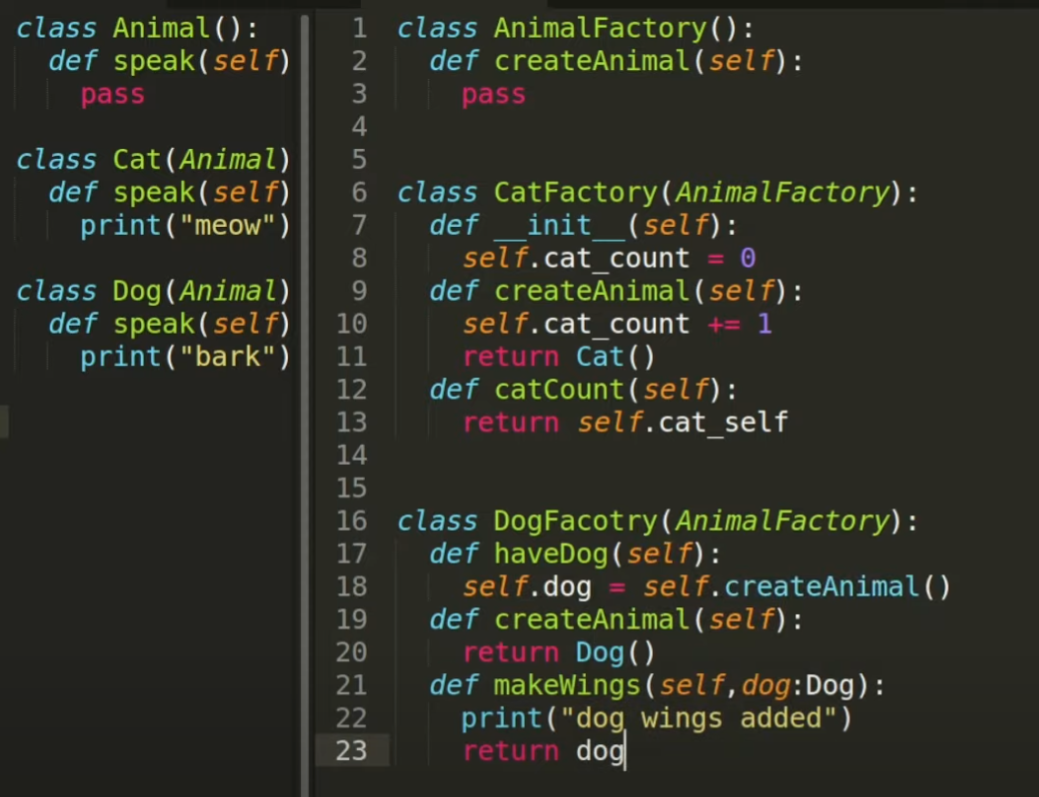This screenshot has height=797, width=1039.
Task: Click makeWings method name on line 21
Action: click(567, 686)
